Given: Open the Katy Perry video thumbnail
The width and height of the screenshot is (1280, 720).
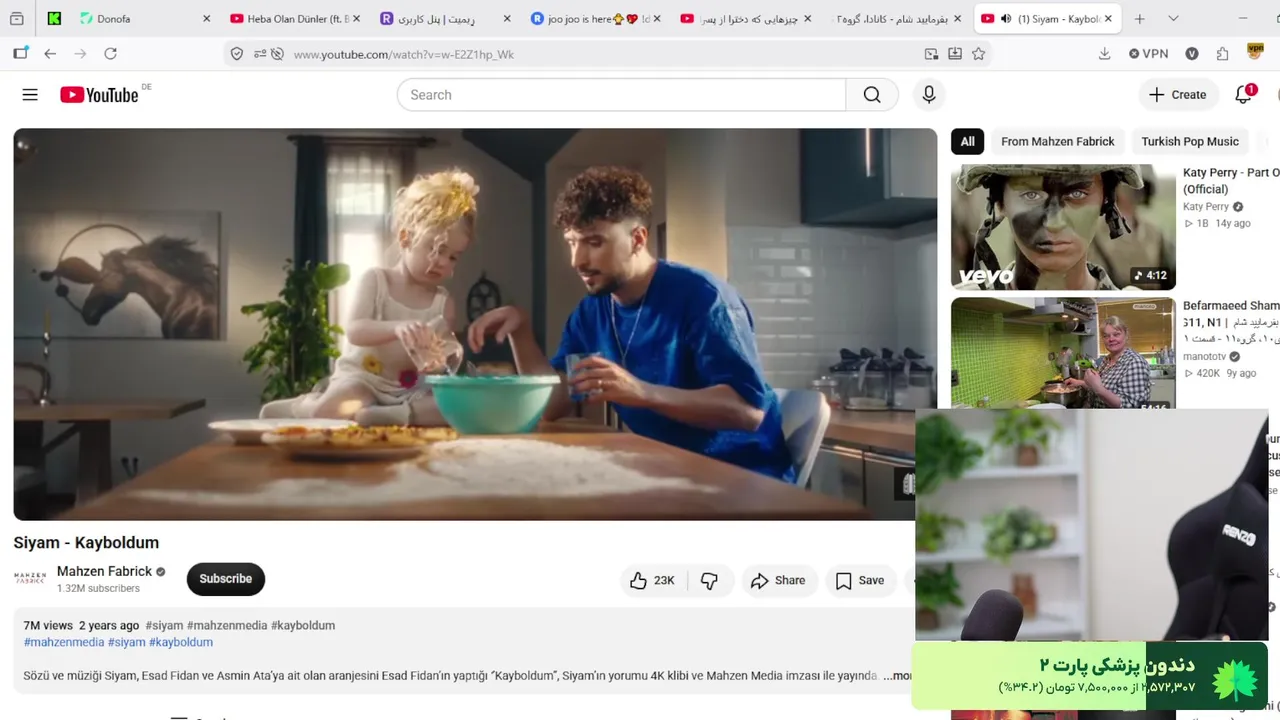Looking at the screenshot, I should [1063, 227].
